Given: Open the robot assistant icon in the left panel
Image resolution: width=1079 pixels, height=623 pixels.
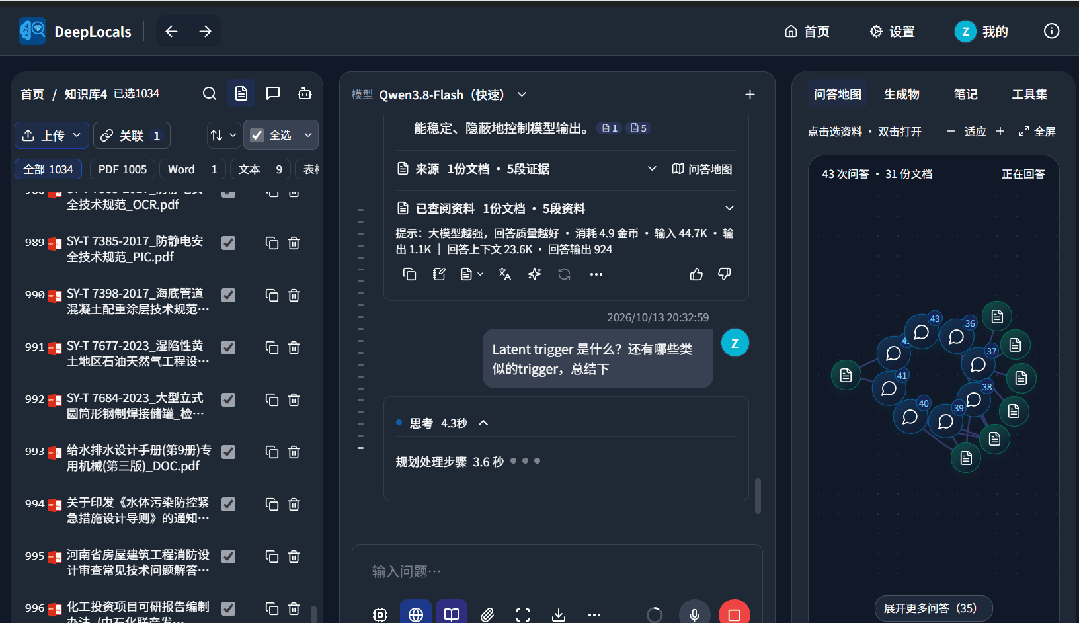Looking at the screenshot, I should [304, 94].
